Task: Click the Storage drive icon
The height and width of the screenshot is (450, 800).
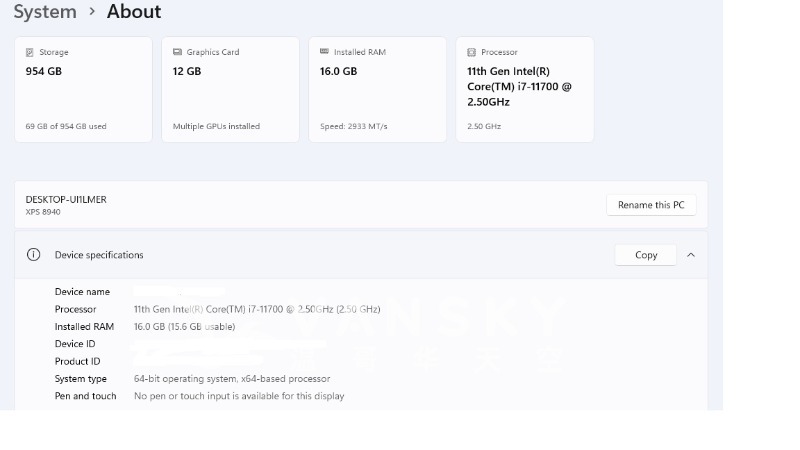Action: pyautogui.click(x=30, y=52)
